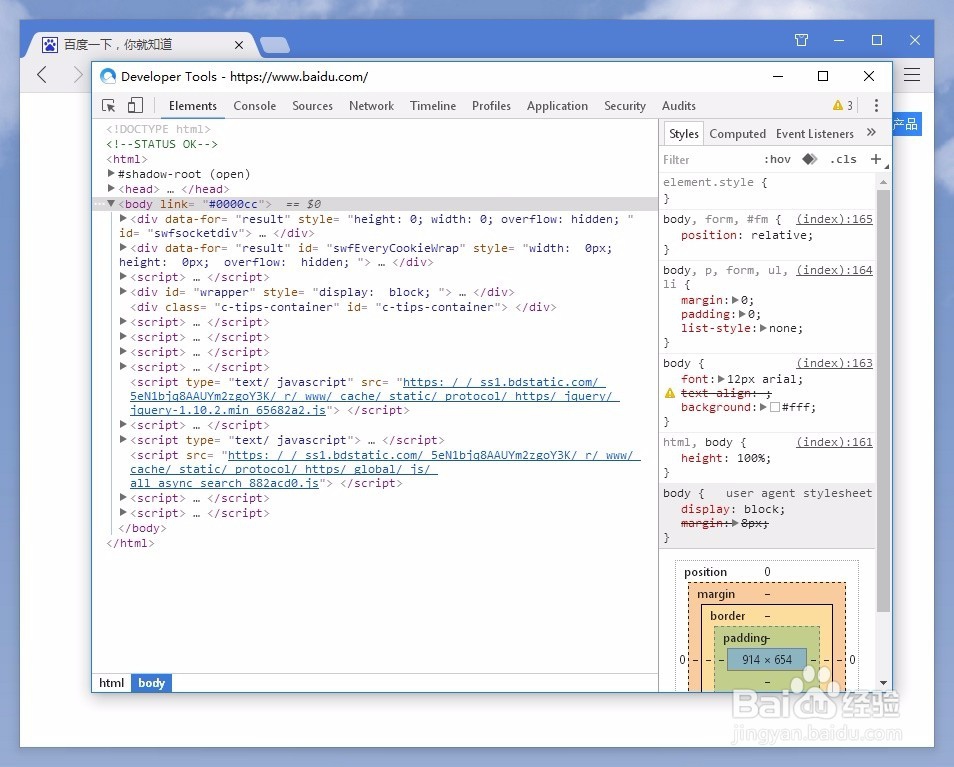Open the Network tab

[x=371, y=106]
